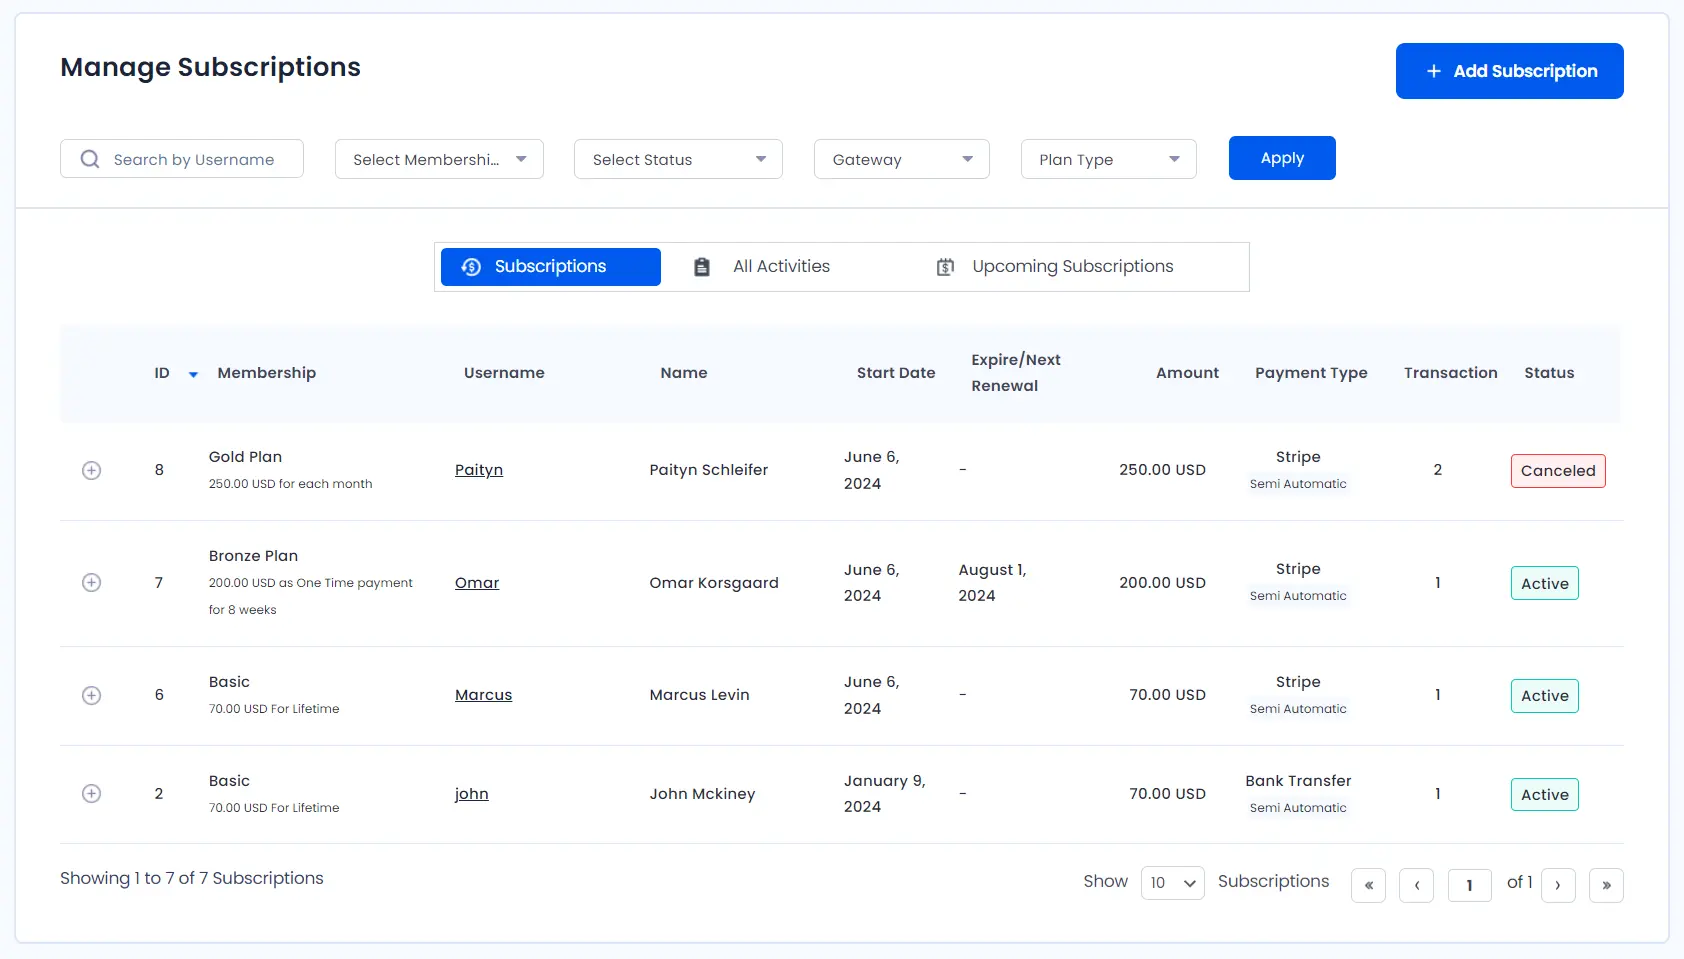
Task: Click the Transaction column header
Action: [x=1450, y=373]
